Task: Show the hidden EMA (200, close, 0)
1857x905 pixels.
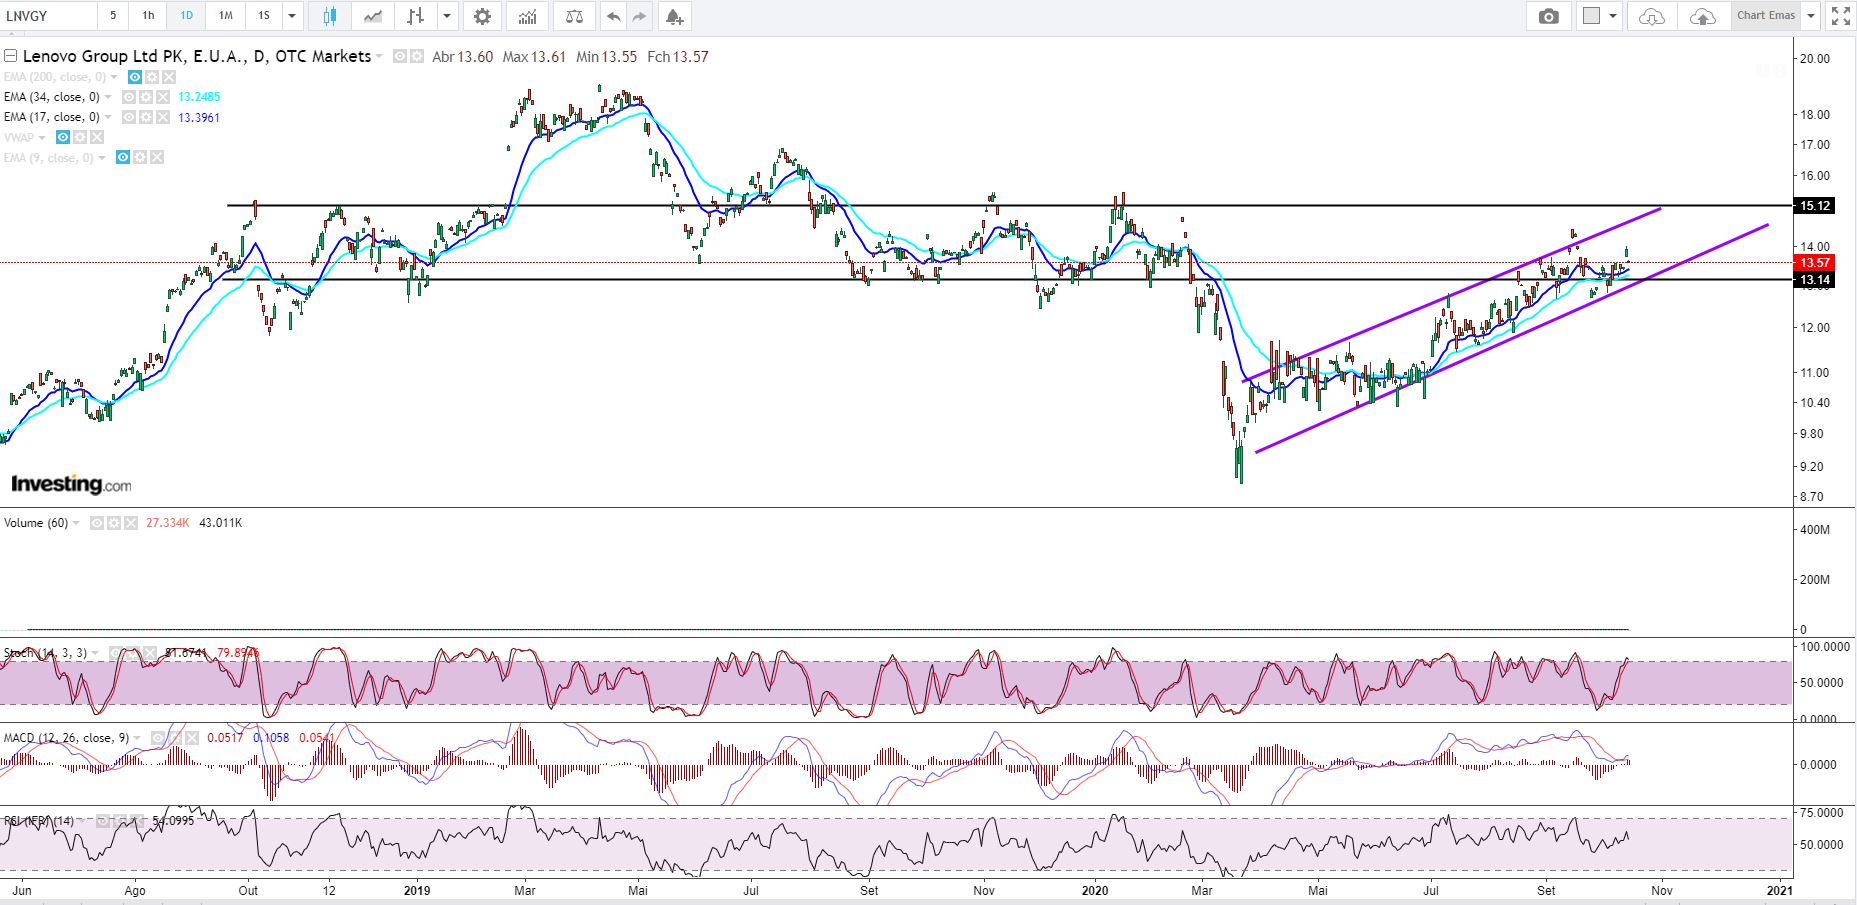Action: click(134, 77)
